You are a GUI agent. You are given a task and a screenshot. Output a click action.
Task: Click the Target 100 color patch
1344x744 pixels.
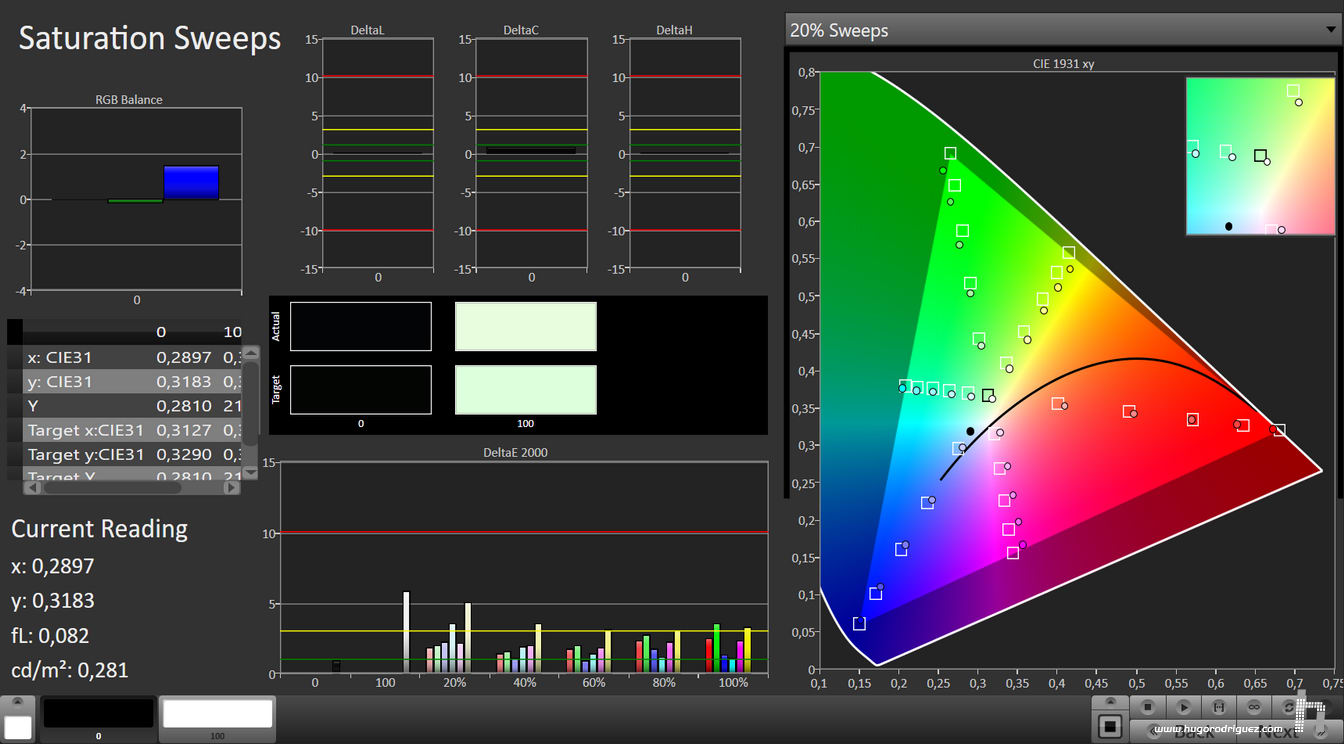(x=526, y=389)
